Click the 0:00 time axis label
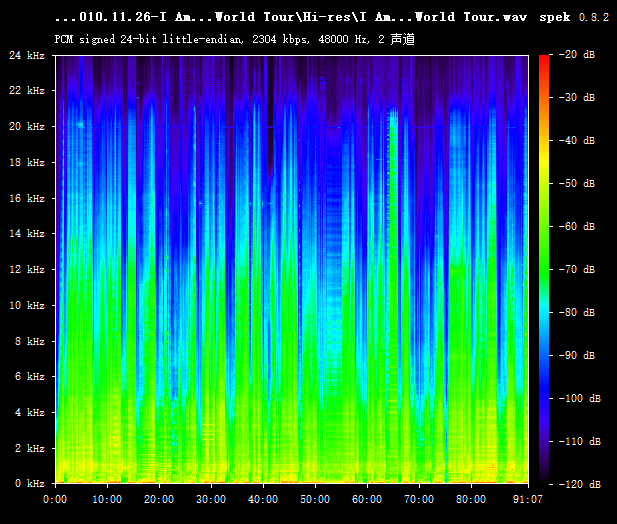 (x=55, y=500)
